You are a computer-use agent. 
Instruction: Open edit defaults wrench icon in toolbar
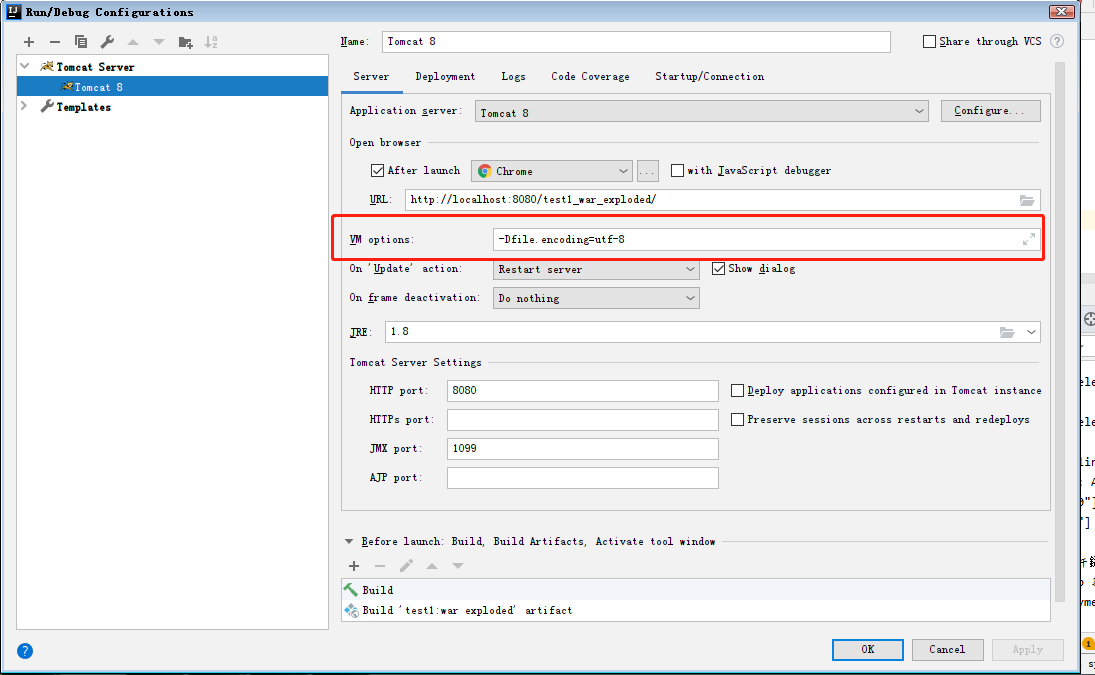[107, 43]
